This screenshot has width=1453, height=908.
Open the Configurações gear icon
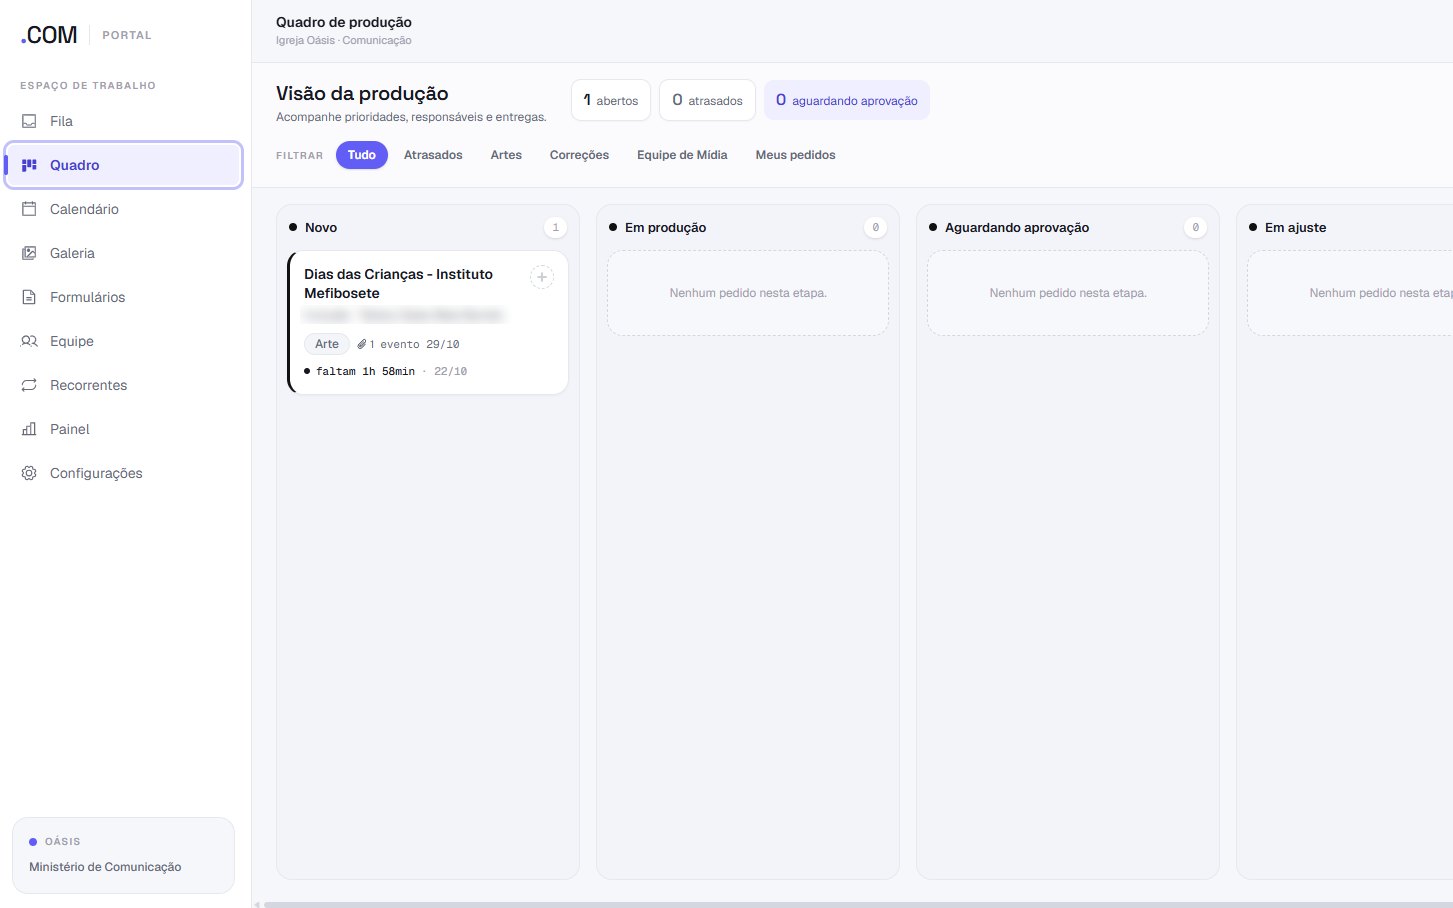[x=29, y=473]
